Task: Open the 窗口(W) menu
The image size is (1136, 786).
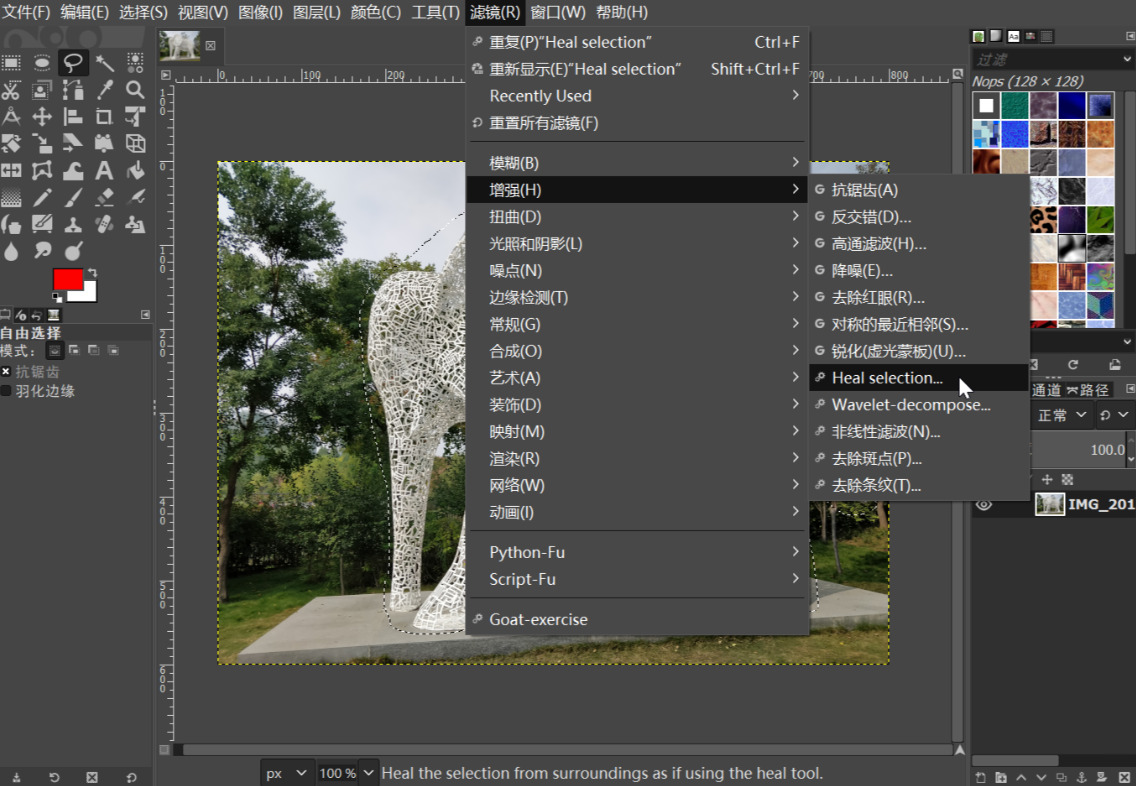Action: [x=558, y=12]
